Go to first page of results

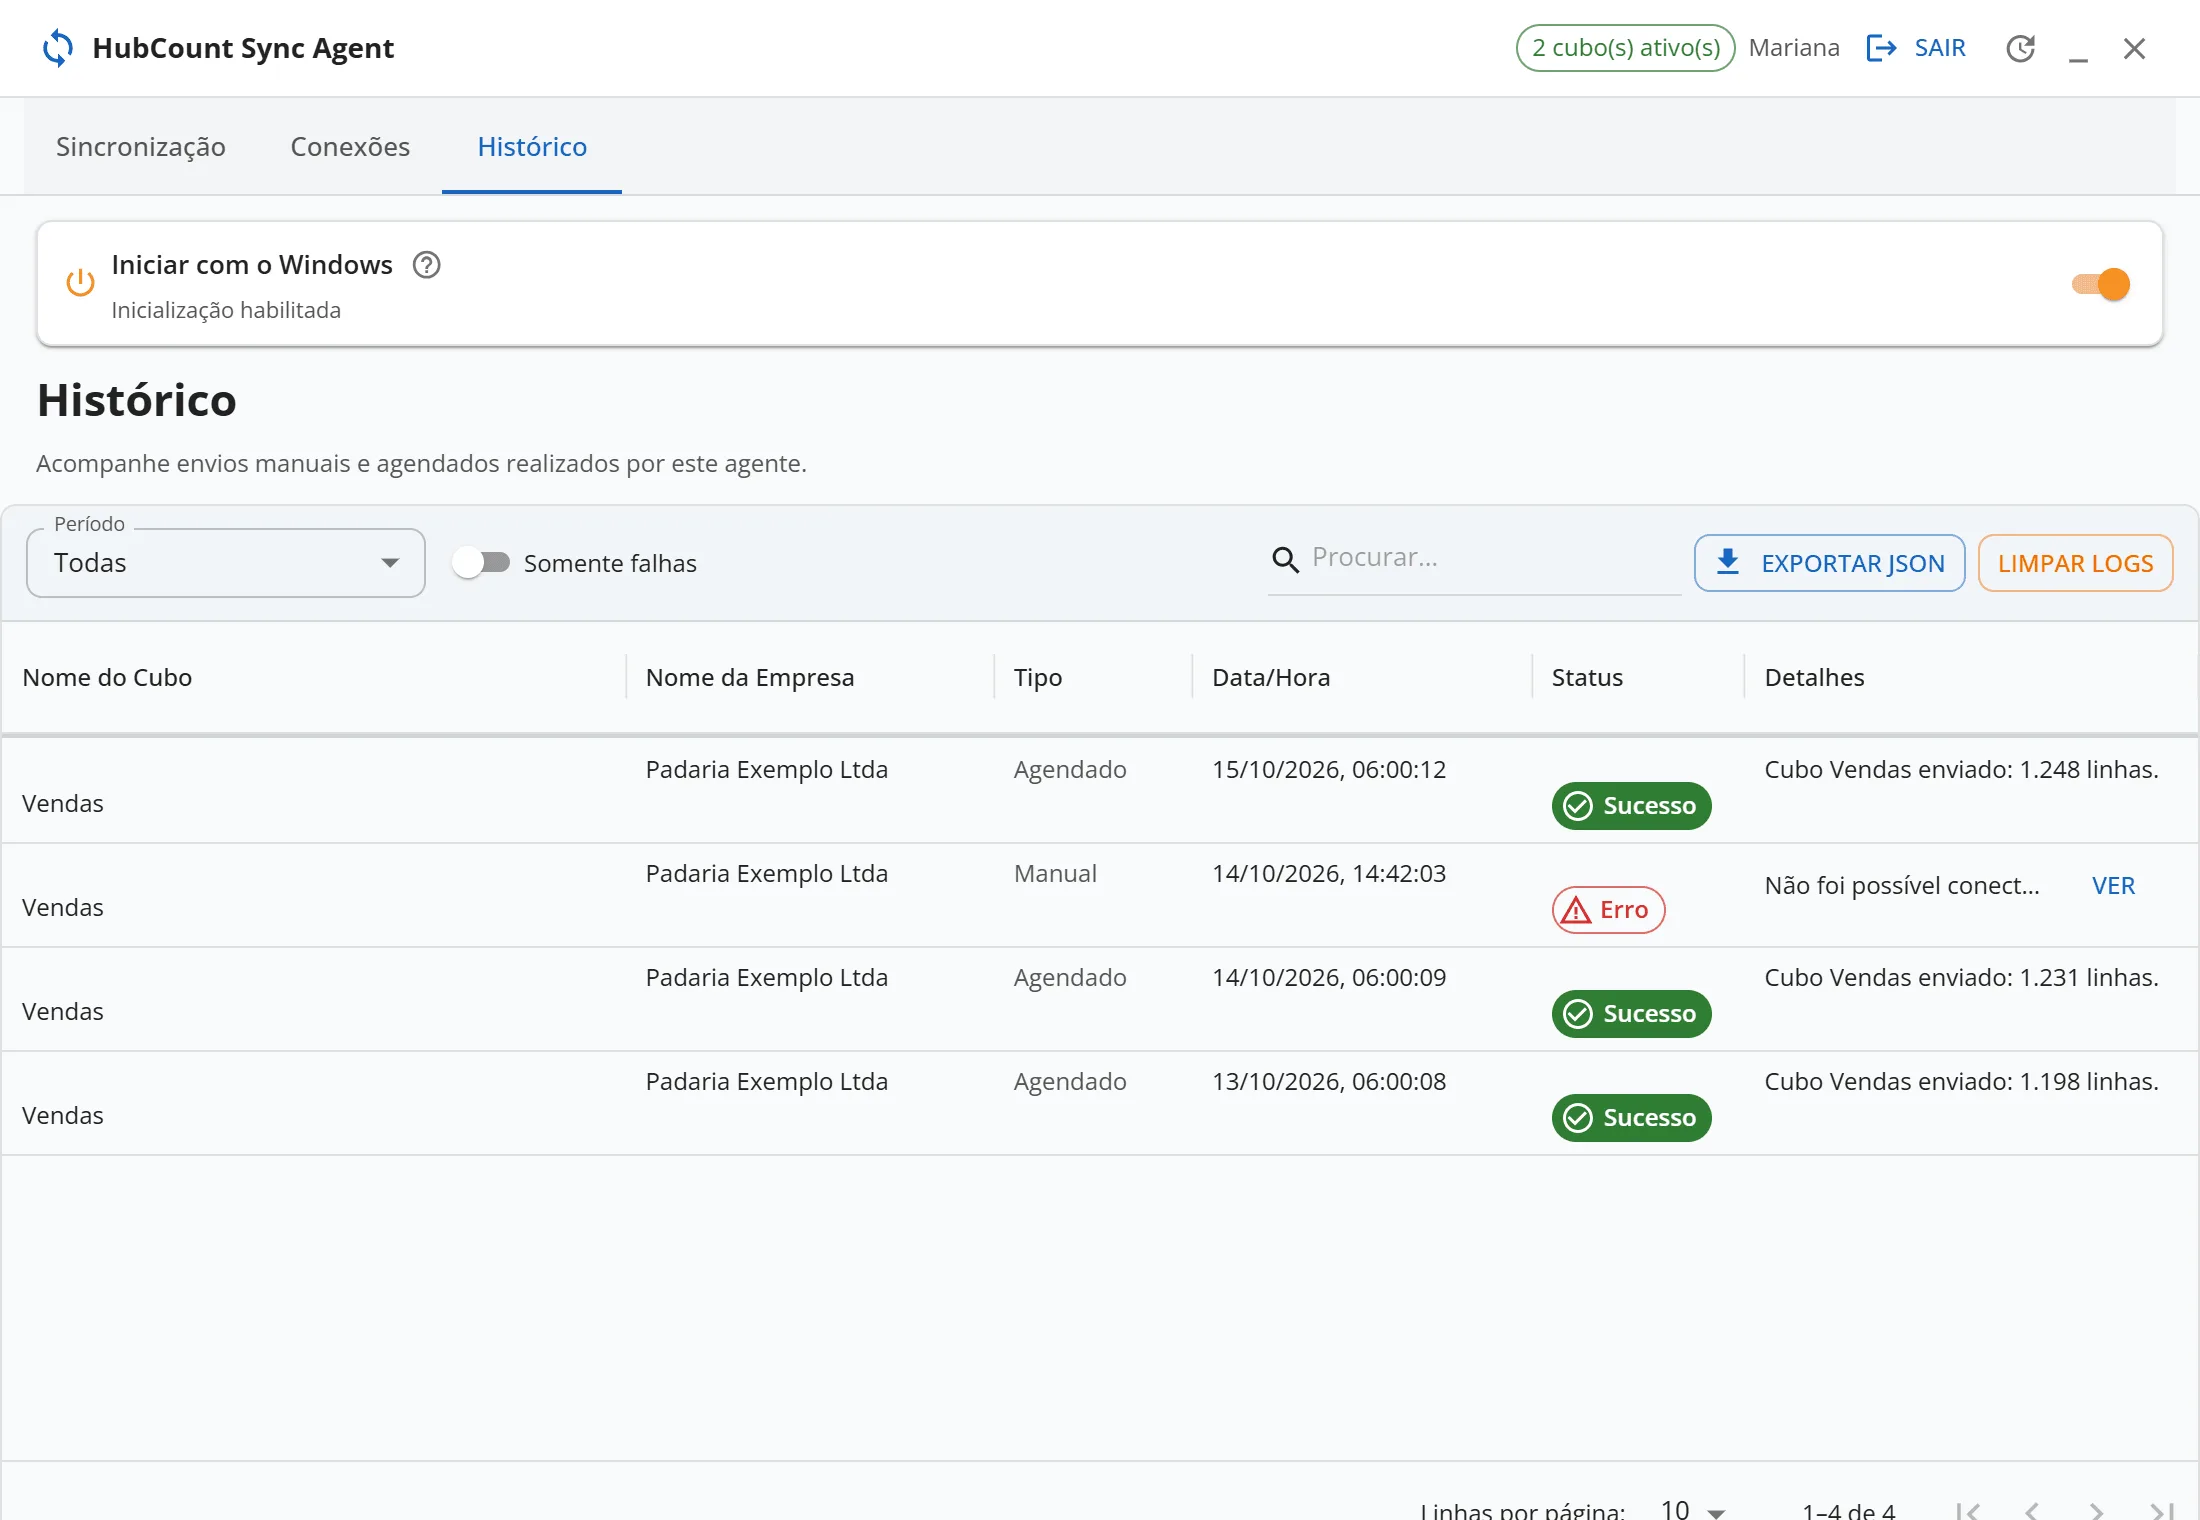(x=1968, y=1511)
